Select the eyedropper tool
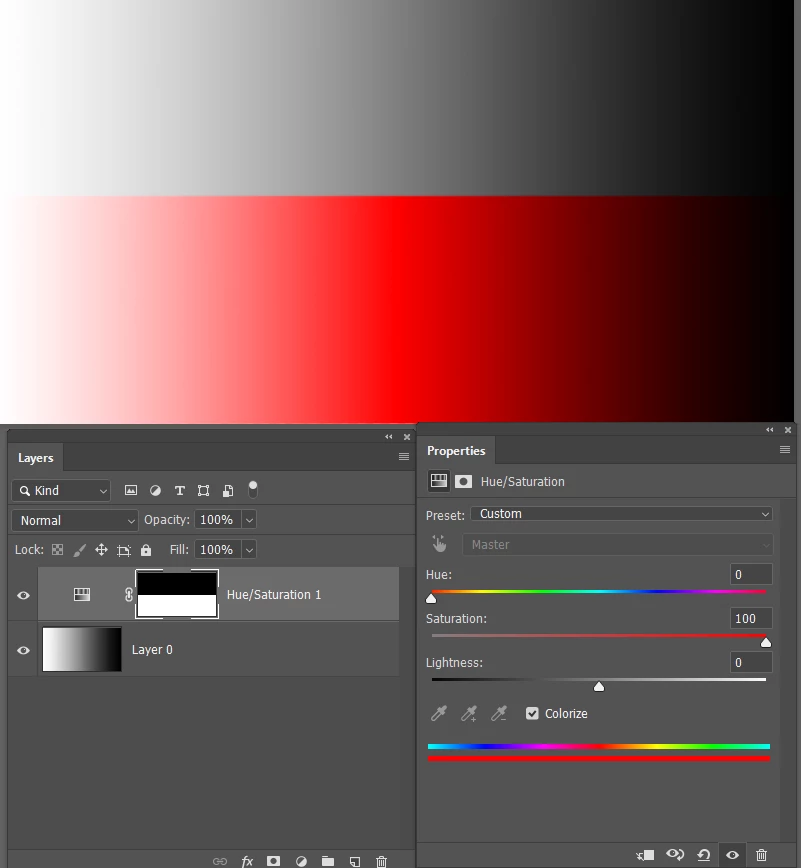 tap(439, 714)
